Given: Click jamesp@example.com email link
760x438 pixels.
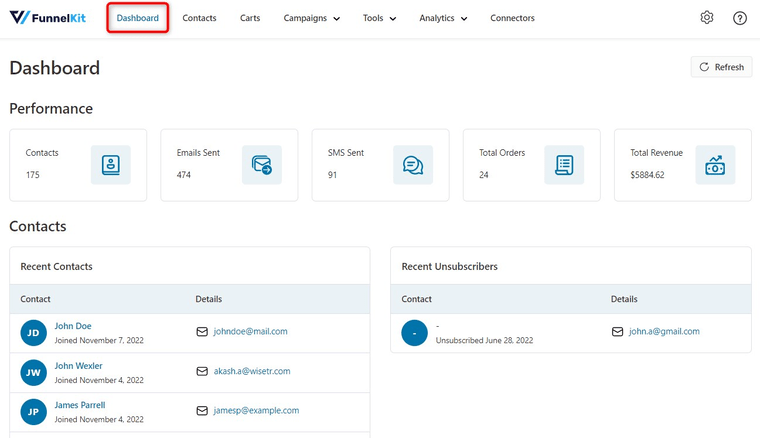Looking at the screenshot, I should [256, 410].
